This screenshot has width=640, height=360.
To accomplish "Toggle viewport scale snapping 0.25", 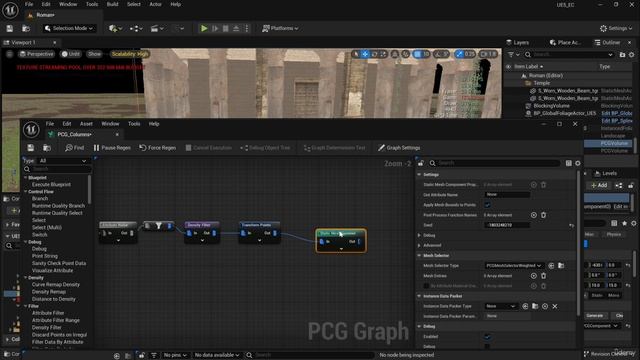I will [x=466, y=54].
